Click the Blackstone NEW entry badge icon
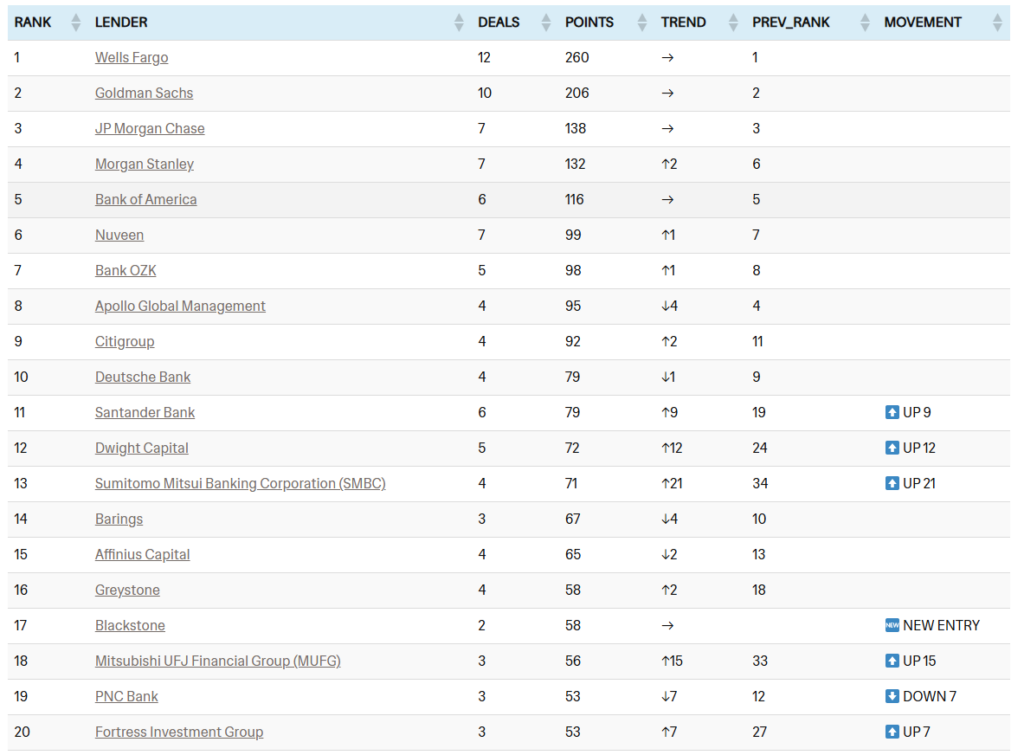 tap(892, 625)
